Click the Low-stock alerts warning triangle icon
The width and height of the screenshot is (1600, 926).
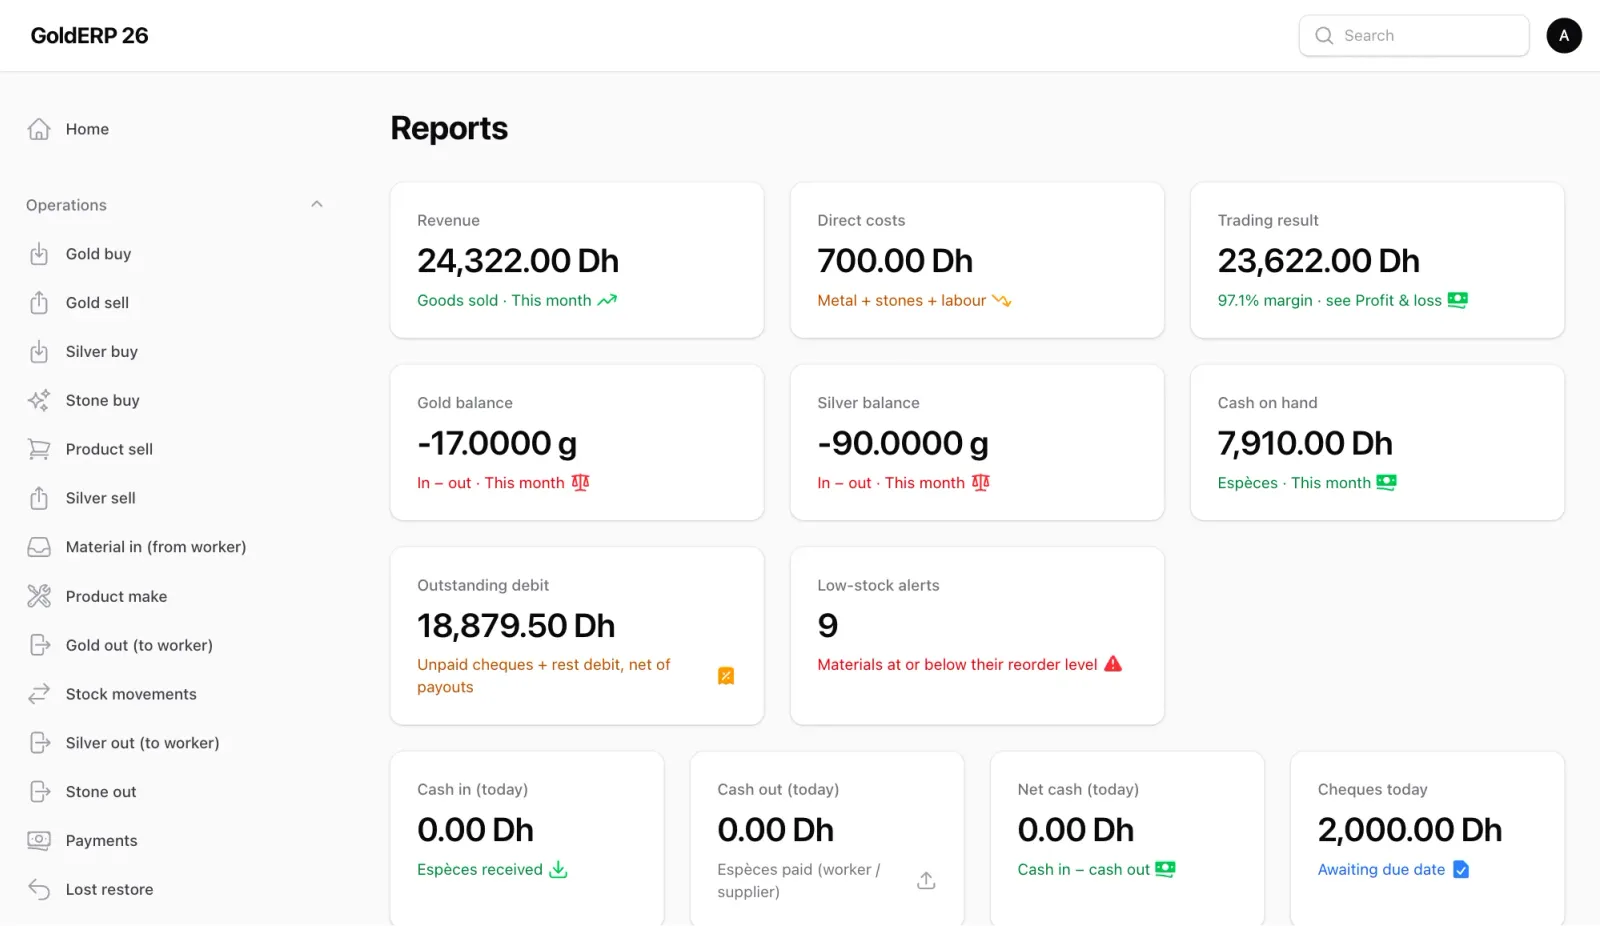(x=1113, y=664)
